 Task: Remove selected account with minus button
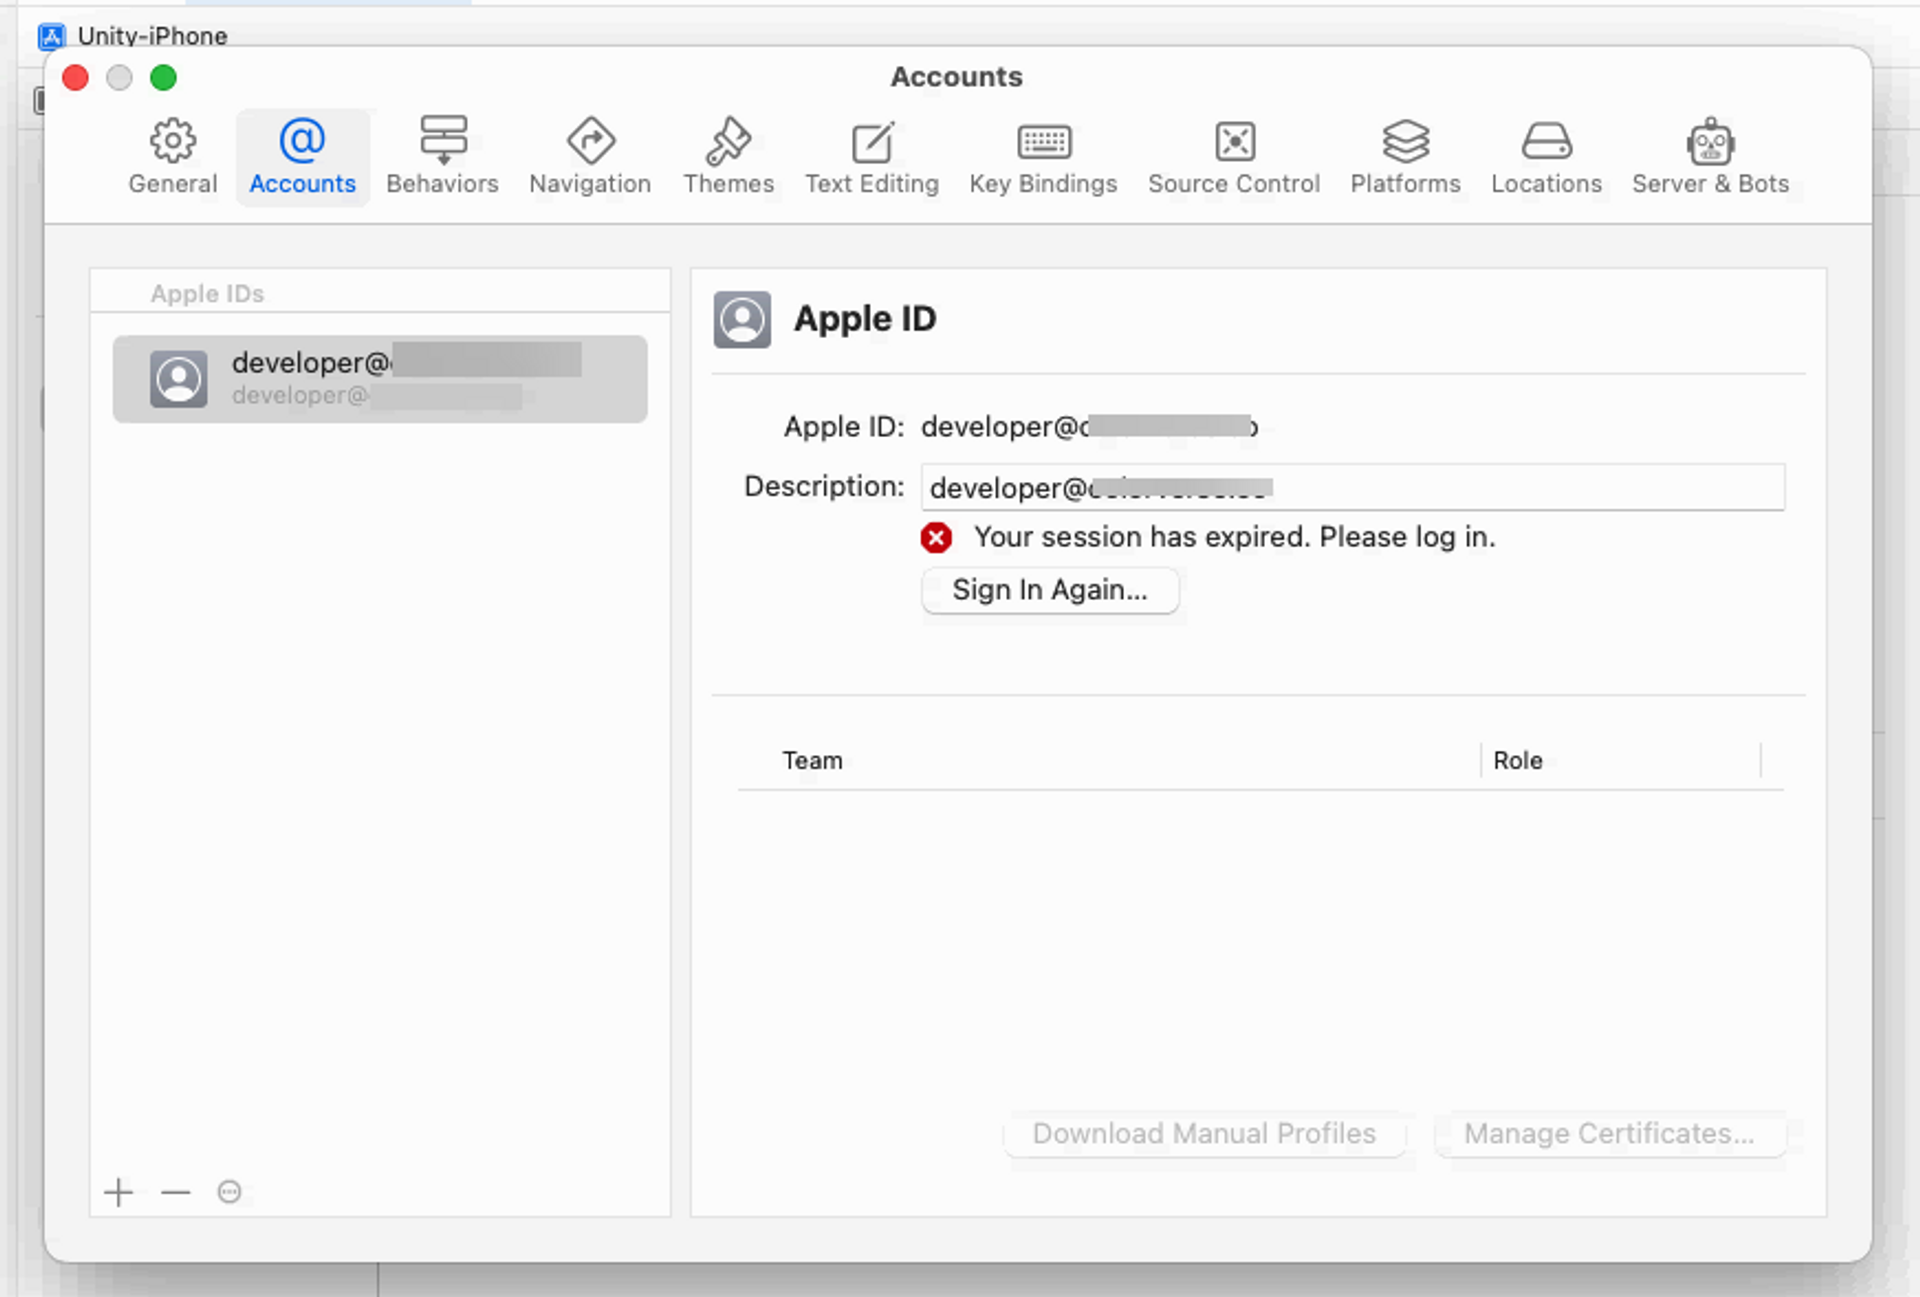pyautogui.click(x=175, y=1192)
